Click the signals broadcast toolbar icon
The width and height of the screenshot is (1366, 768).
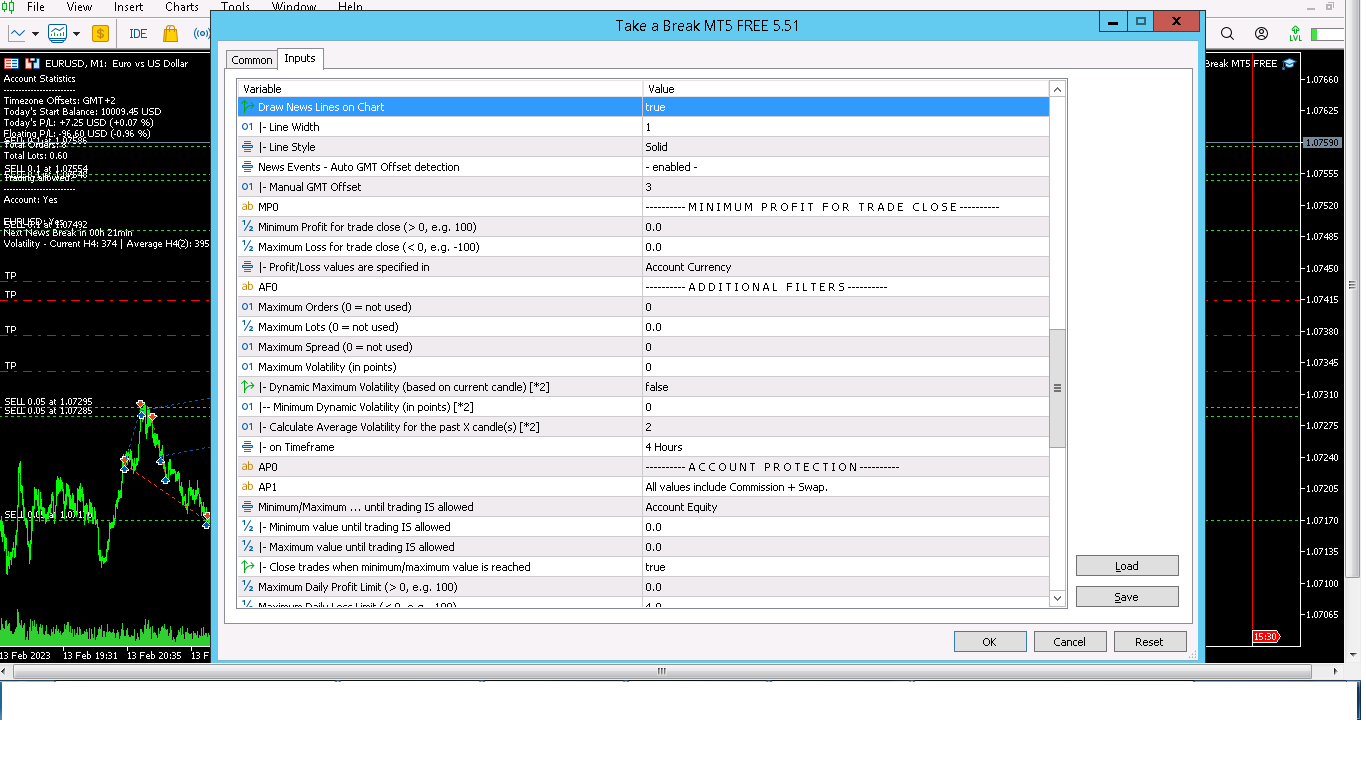coord(201,33)
